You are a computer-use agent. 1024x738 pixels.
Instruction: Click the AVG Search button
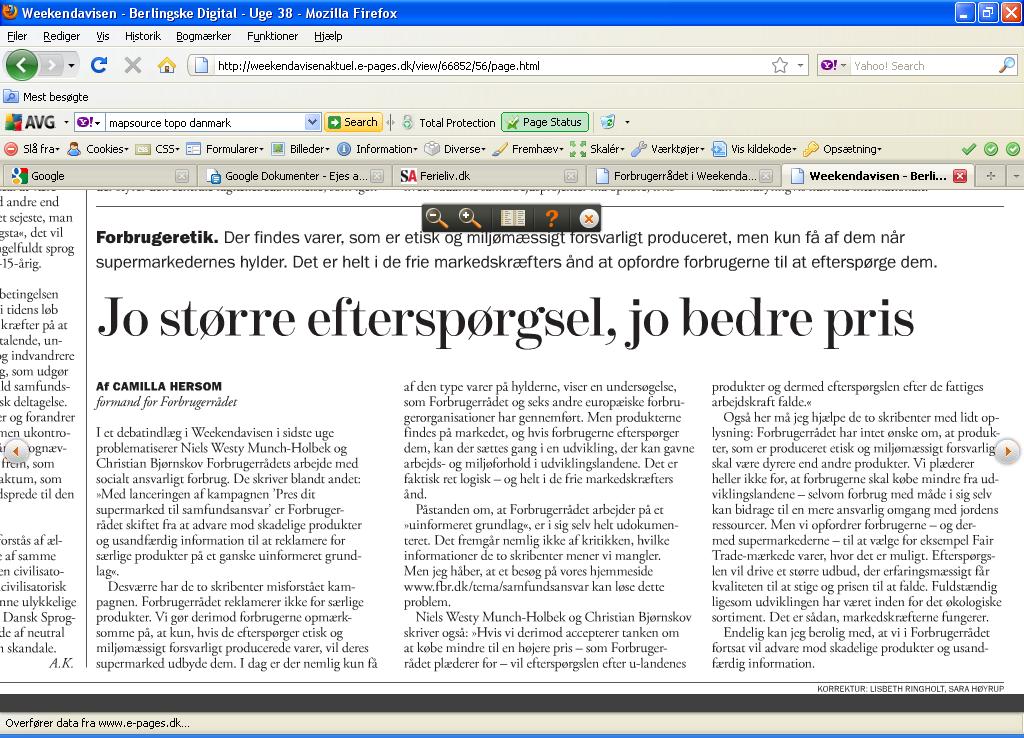tap(353, 122)
